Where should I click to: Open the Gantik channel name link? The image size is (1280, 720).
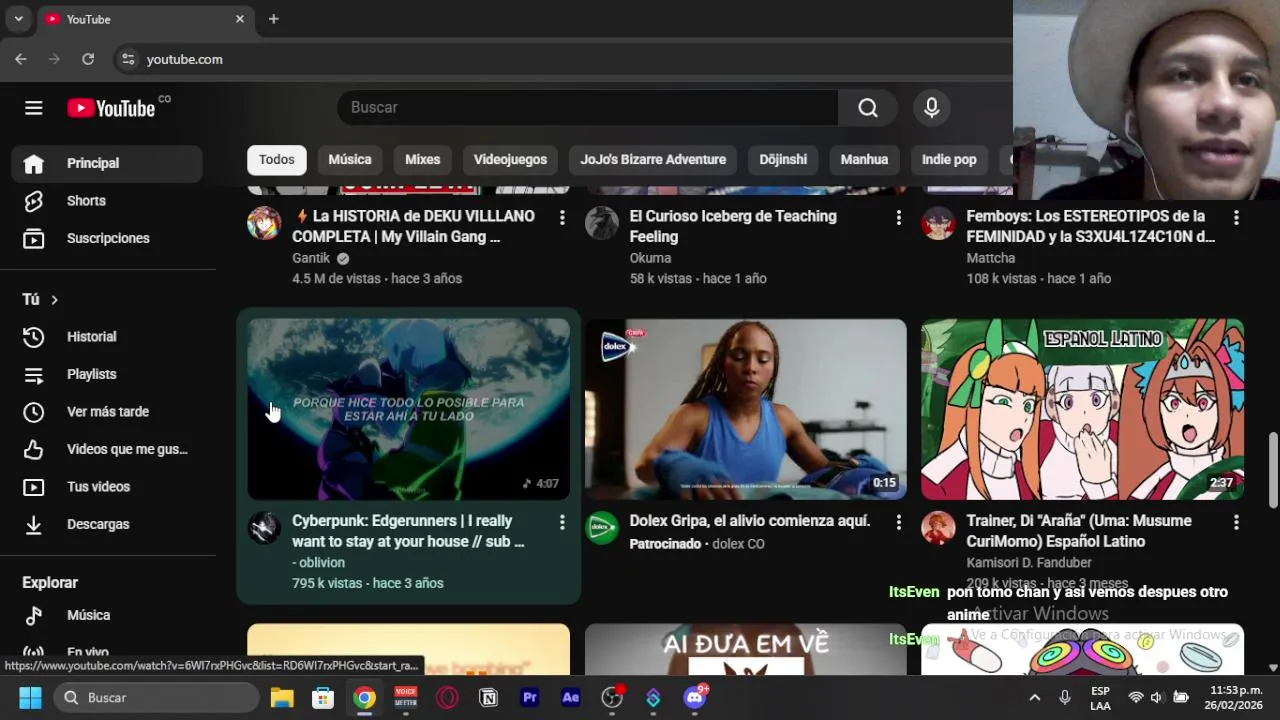tap(311, 258)
